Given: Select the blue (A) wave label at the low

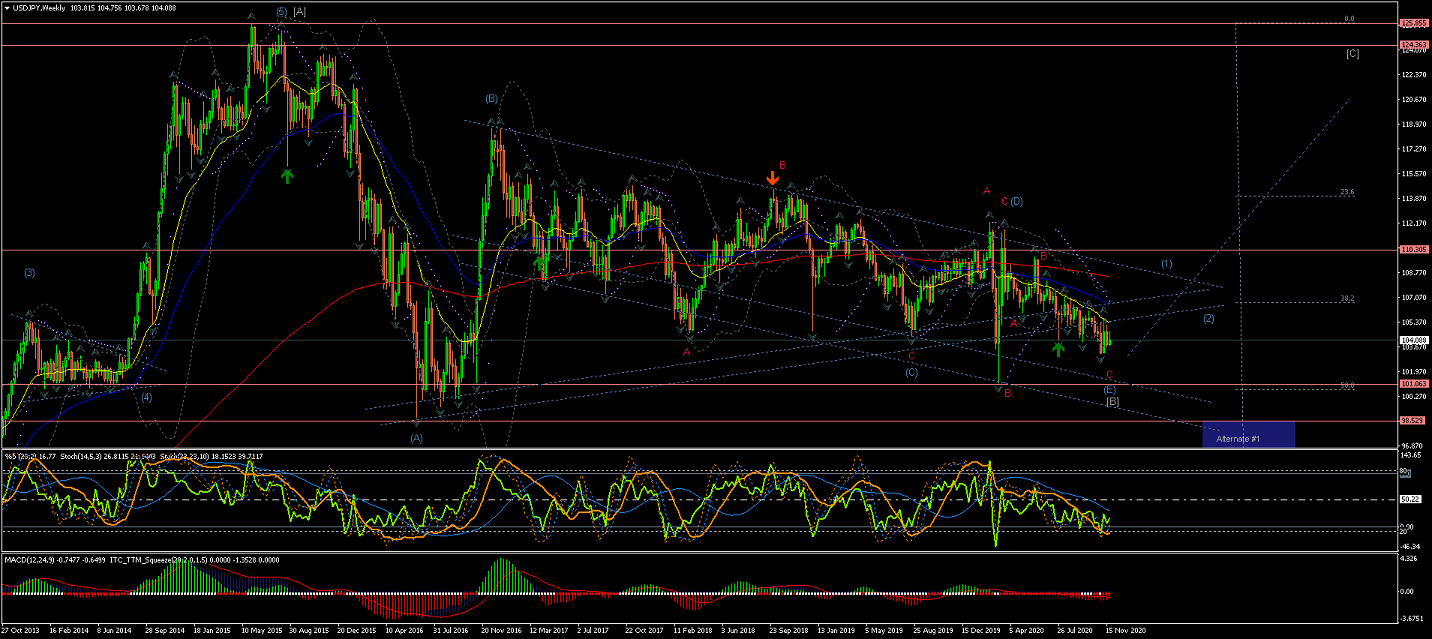Looking at the screenshot, I should [416, 437].
